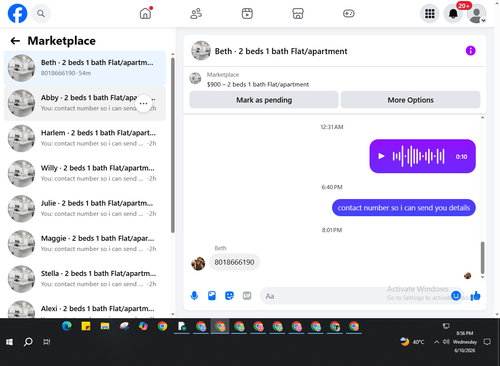Click the Marketplace heading text
Screen dimensions: 500x366
pos(62,41)
